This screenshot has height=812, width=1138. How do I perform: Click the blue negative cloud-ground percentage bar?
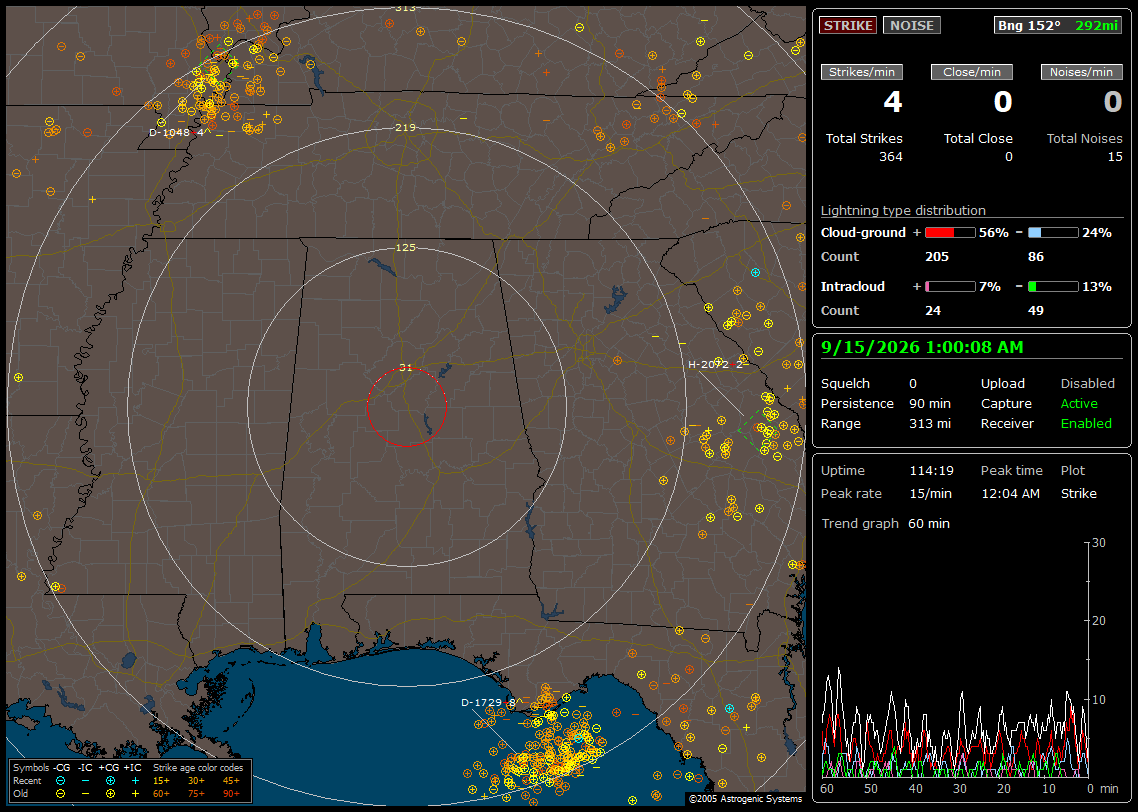1053,233
